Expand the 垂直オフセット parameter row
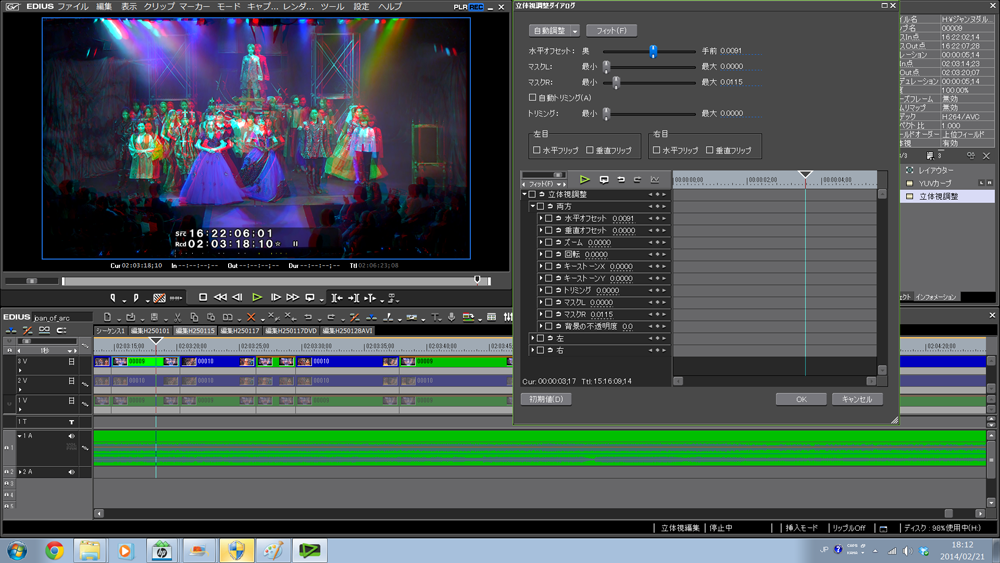 point(541,230)
